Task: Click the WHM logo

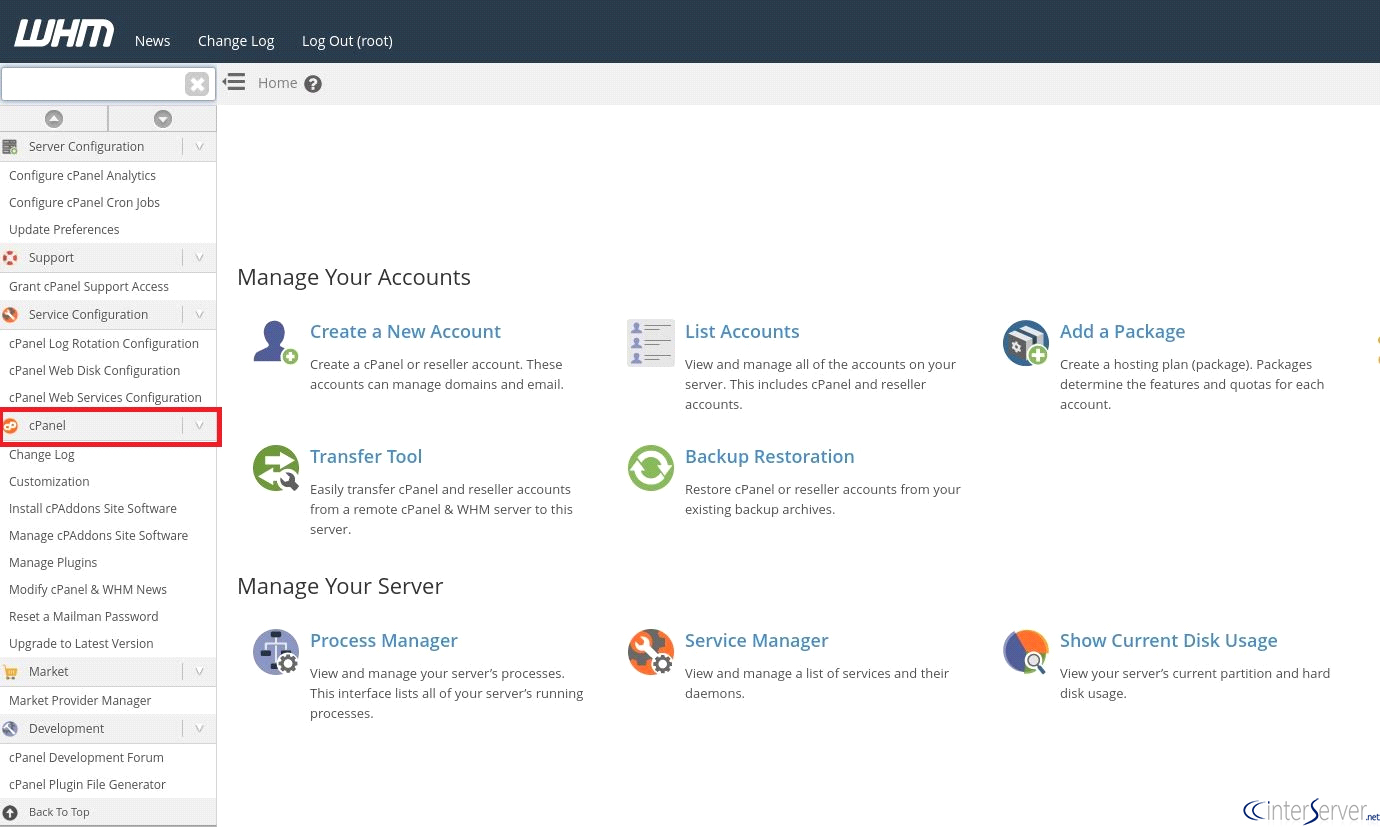Action: point(64,34)
